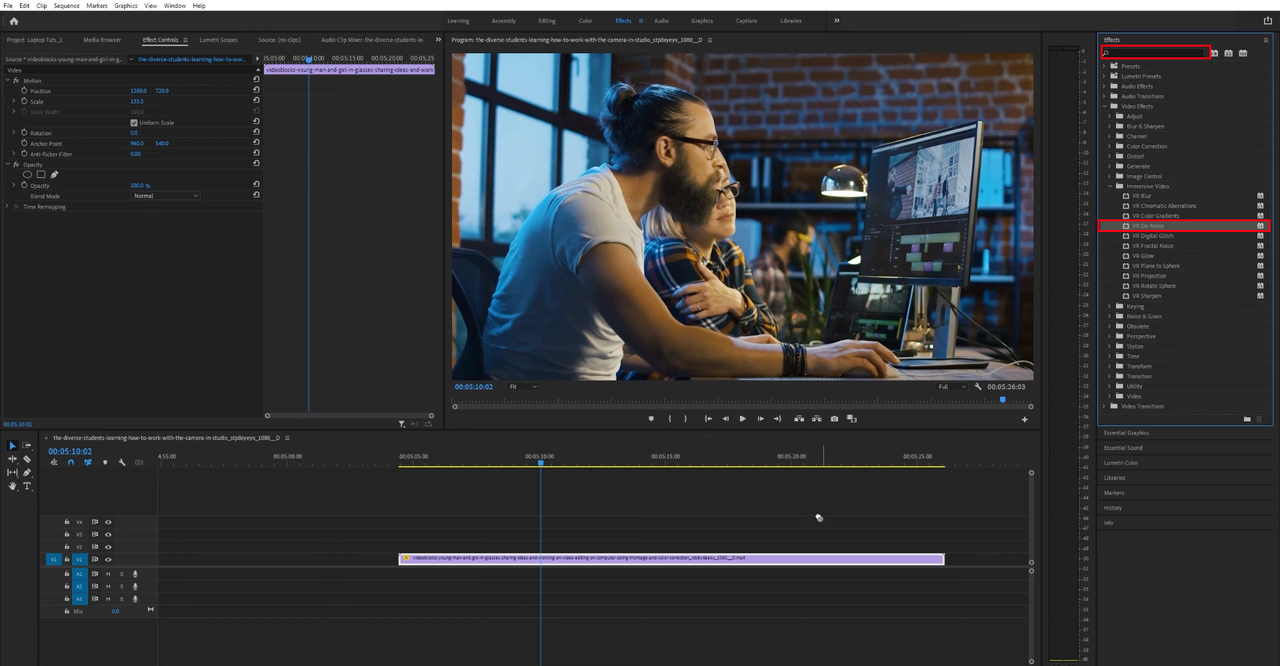Toggle Uniform Scale checkbox
Image resolution: width=1280 pixels, height=666 pixels.
[x=134, y=122]
